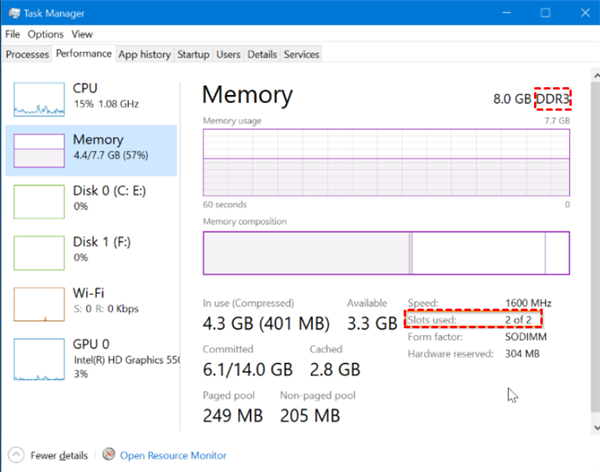Click the Memory usage graph area
Image resolution: width=600 pixels, height=472 pixels.
point(386,161)
